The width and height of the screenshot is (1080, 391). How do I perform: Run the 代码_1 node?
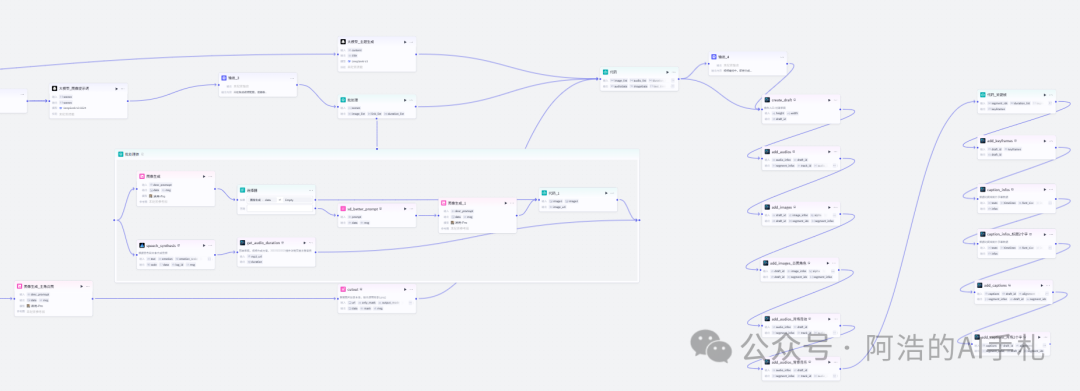tap(606, 193)
